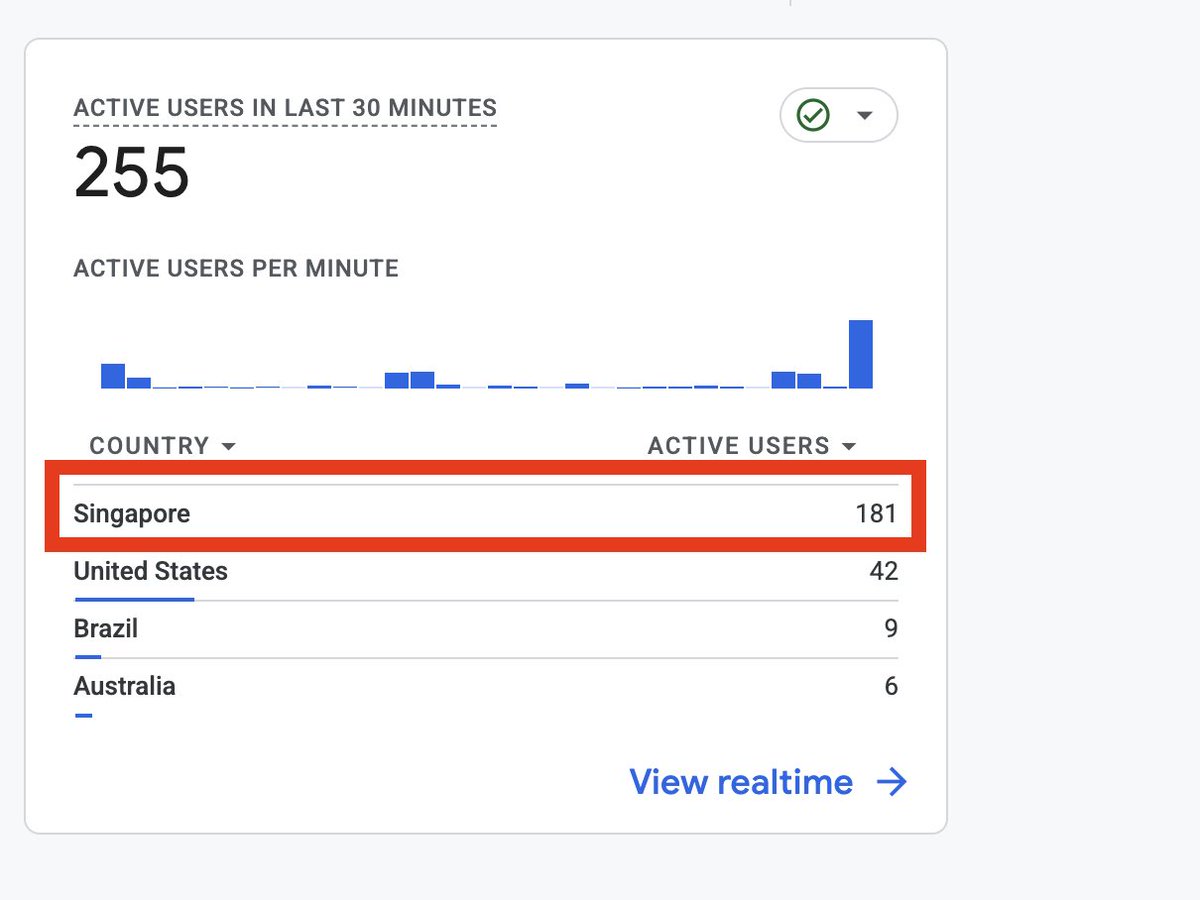Select the Singapore country row

(486, 514)
